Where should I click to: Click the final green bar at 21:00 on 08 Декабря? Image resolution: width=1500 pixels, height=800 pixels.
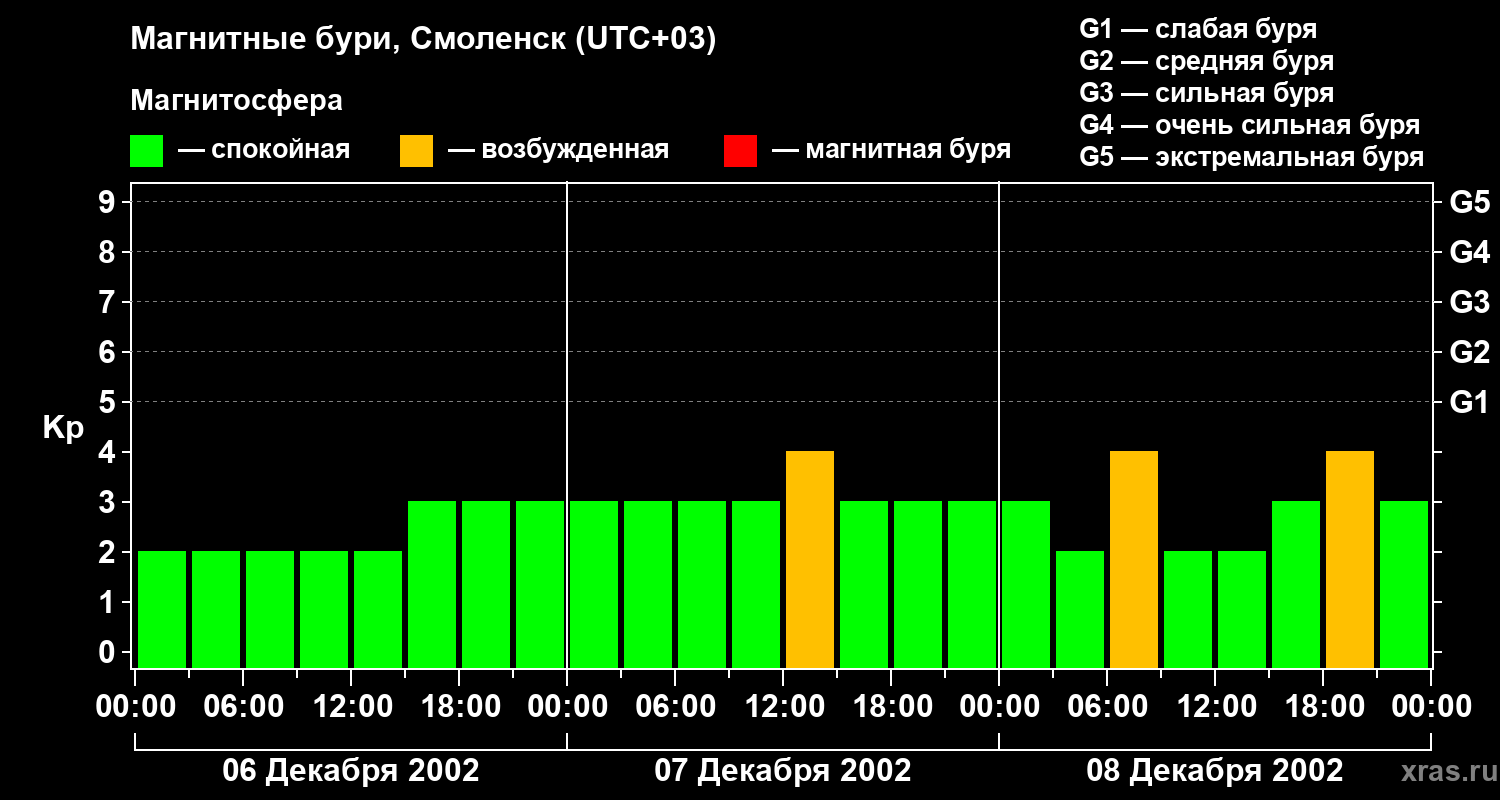1404,585
